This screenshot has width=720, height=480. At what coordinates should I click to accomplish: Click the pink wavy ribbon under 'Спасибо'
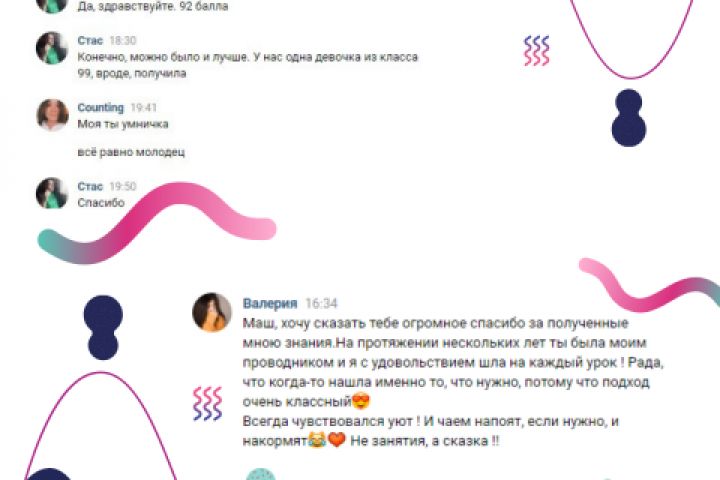pos(157,223)
